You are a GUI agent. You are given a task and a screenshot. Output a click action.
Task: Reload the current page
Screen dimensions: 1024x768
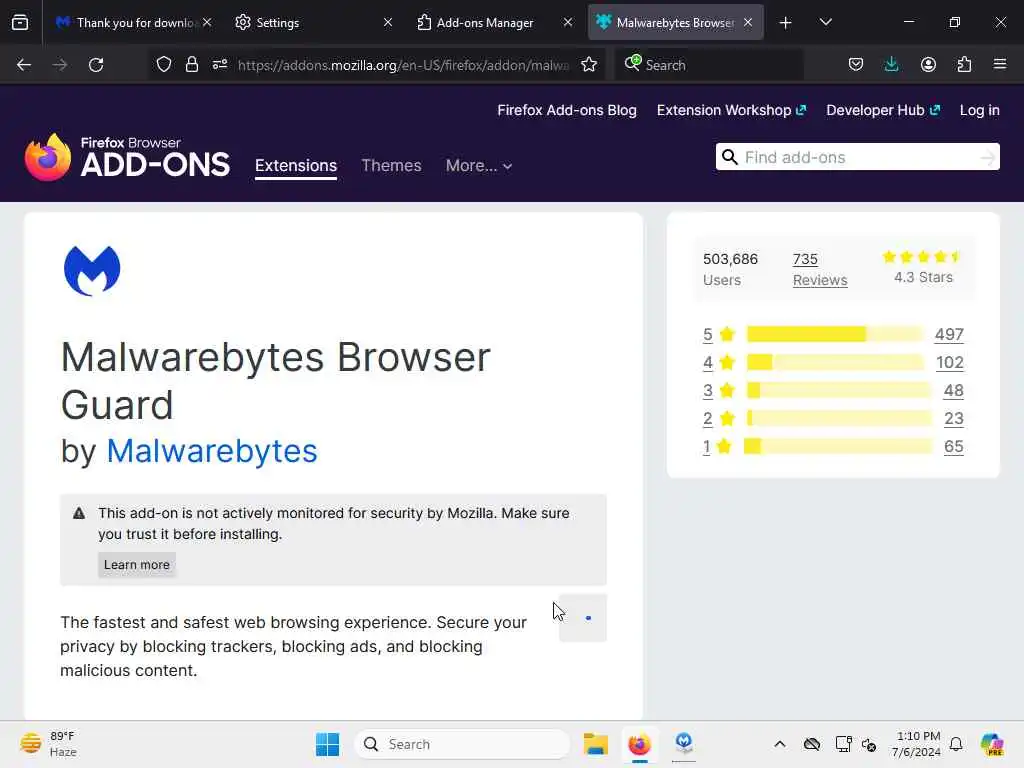(x=96, y=65)
